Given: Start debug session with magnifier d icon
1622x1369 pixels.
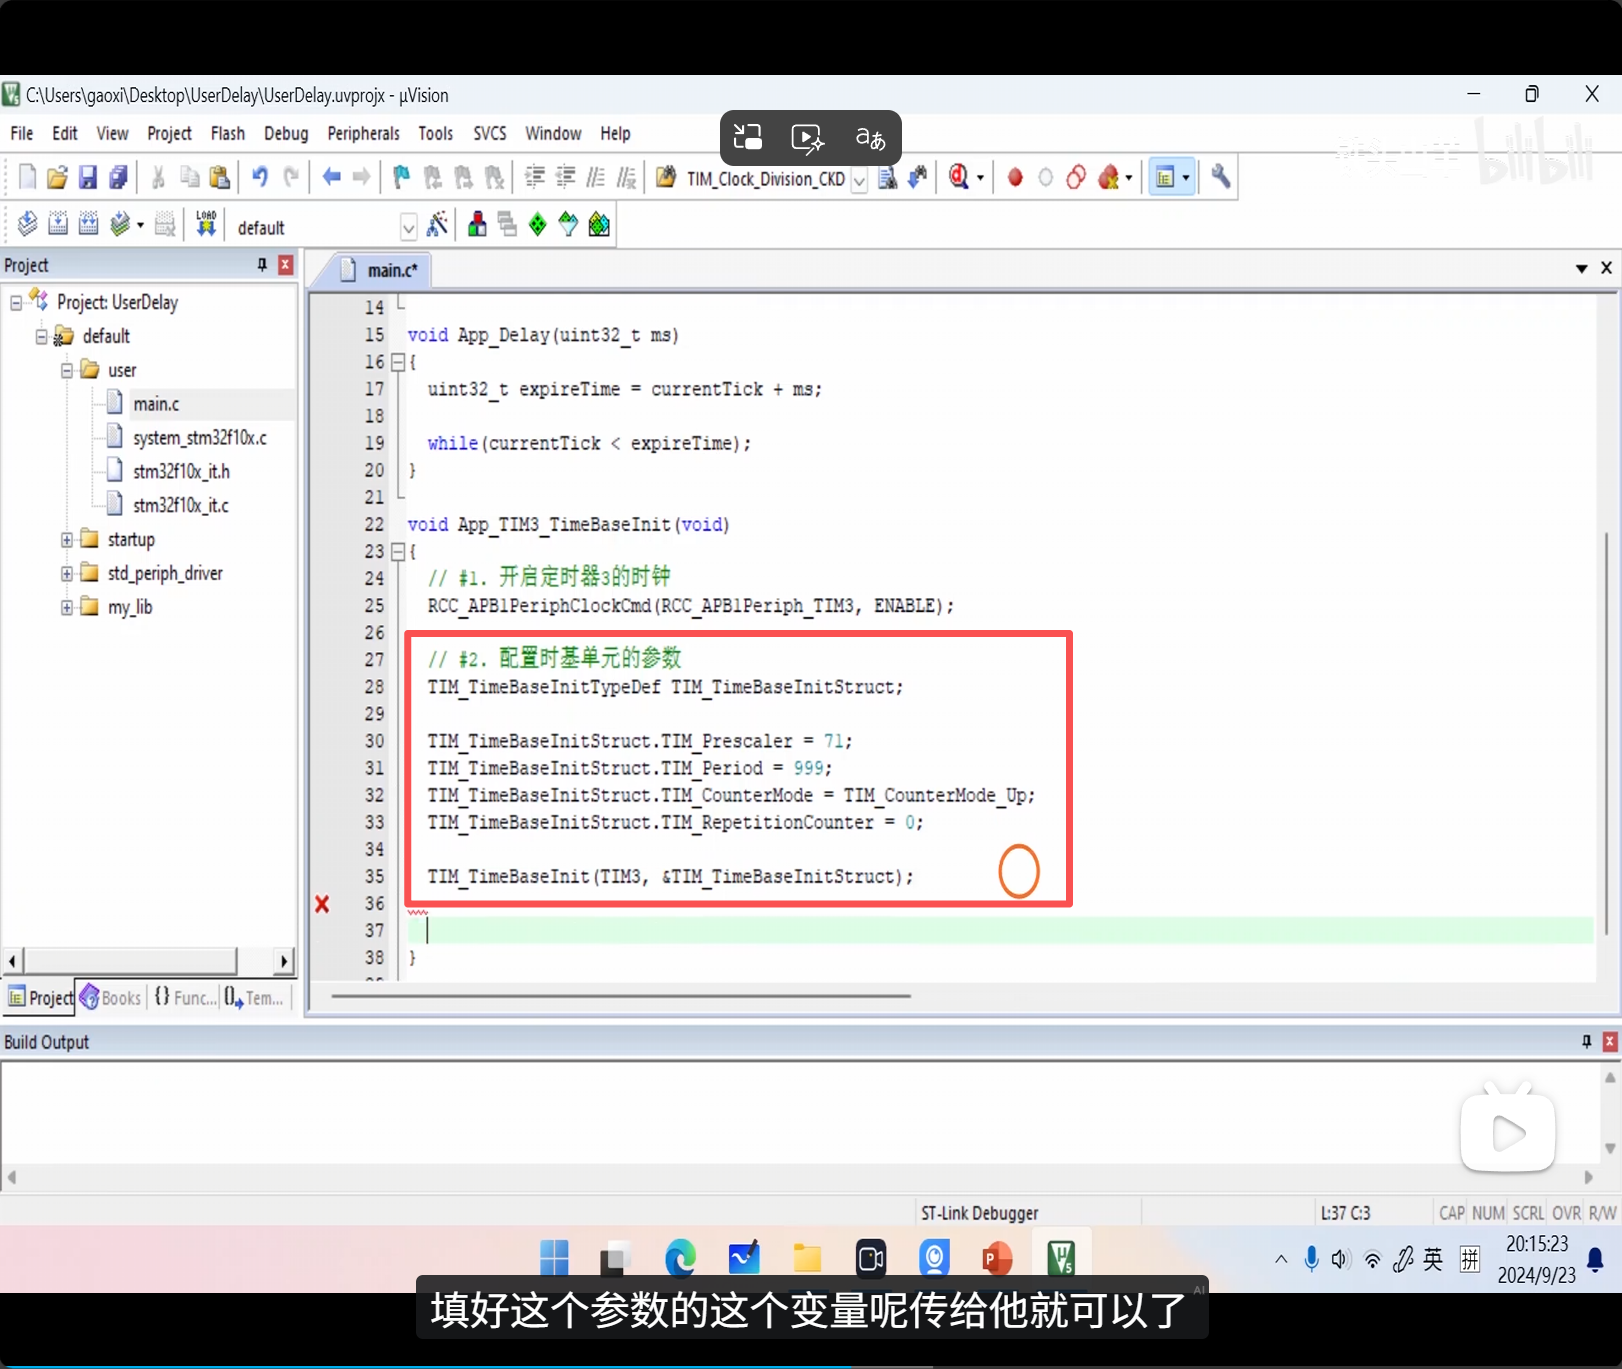Looking at the screenshot, I should coord(959,177).
